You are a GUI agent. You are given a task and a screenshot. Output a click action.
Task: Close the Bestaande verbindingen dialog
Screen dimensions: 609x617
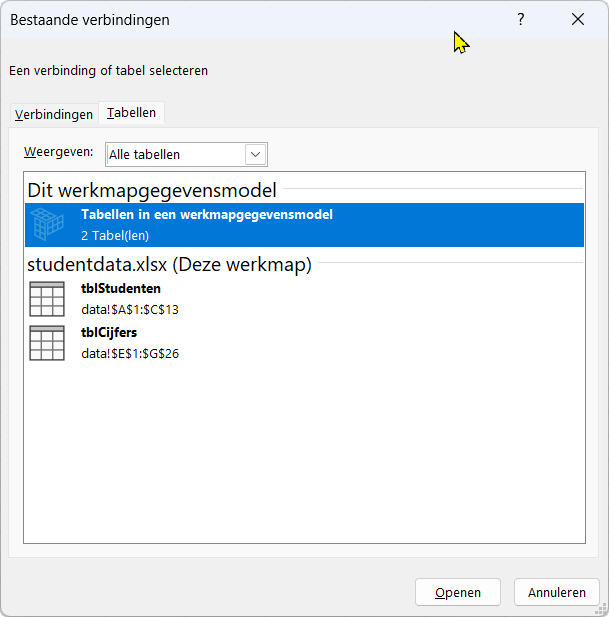pos(577,19)
